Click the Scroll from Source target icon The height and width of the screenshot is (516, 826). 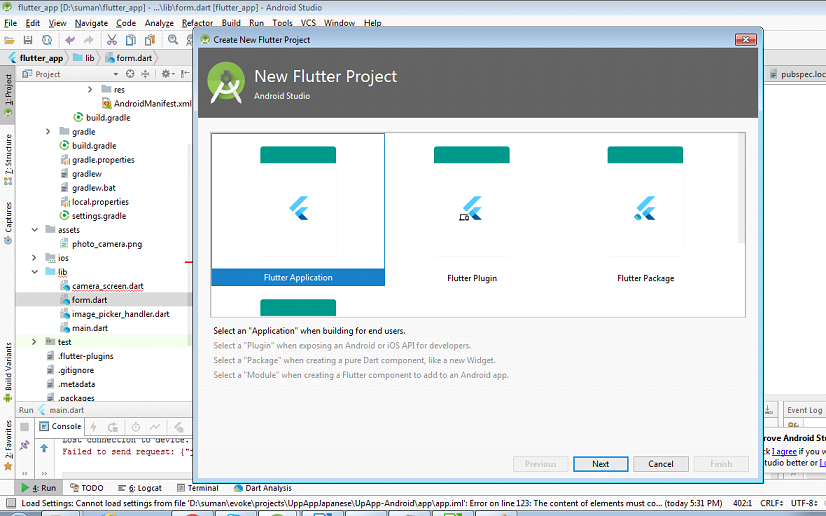click(x=130, y=74)
